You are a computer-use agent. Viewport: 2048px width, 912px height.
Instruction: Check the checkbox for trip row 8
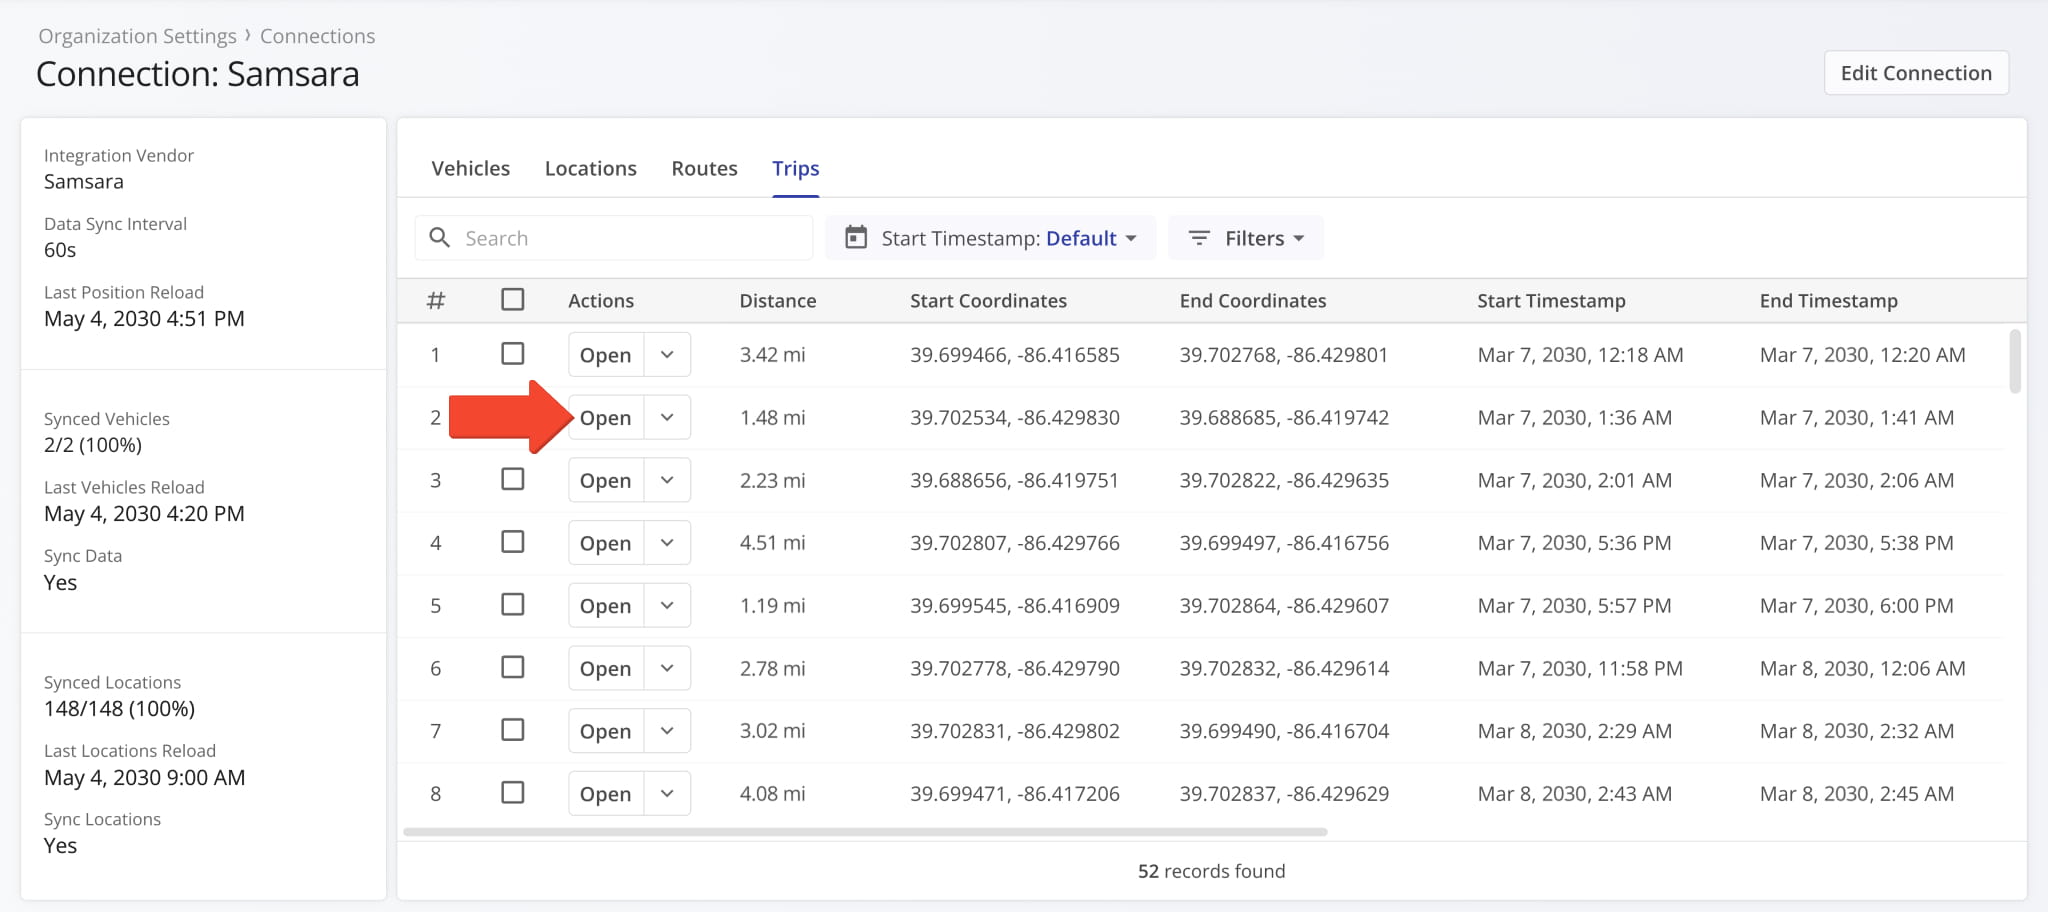click(513, 792)
